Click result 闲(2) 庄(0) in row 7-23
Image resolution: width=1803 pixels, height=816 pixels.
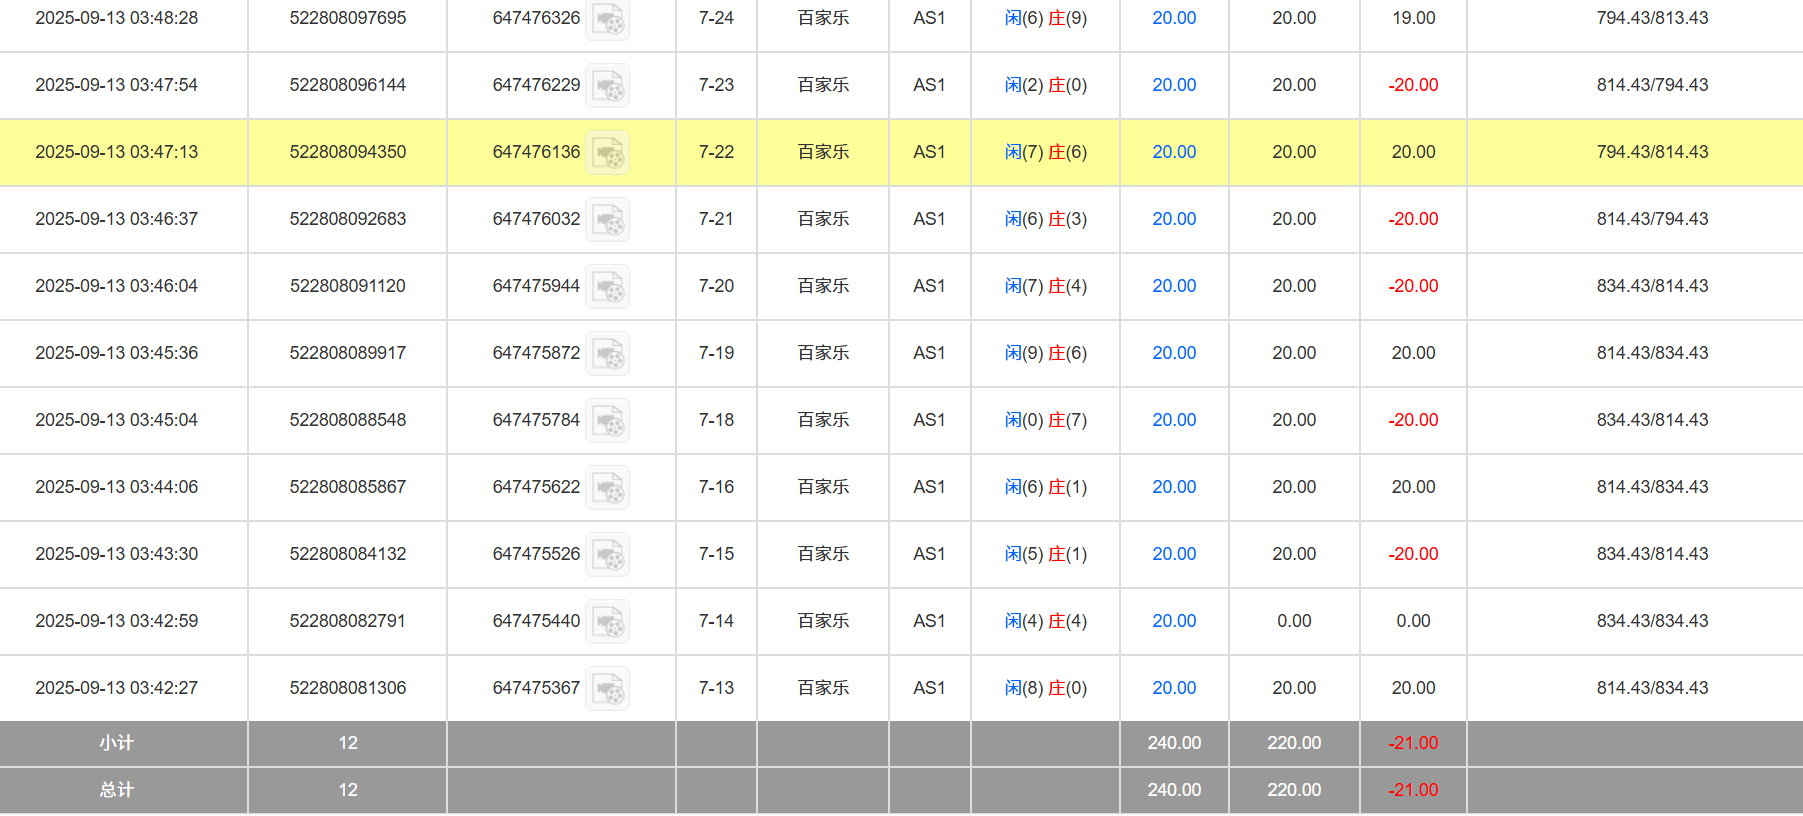tap(1046, 85)
